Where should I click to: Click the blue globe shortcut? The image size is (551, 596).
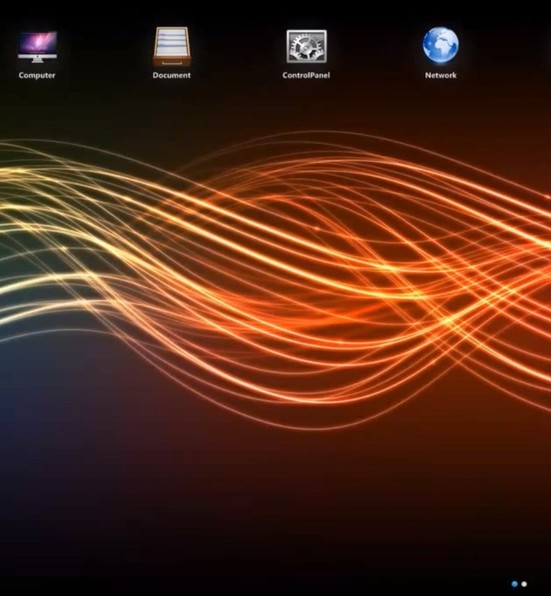coord(440,45)
